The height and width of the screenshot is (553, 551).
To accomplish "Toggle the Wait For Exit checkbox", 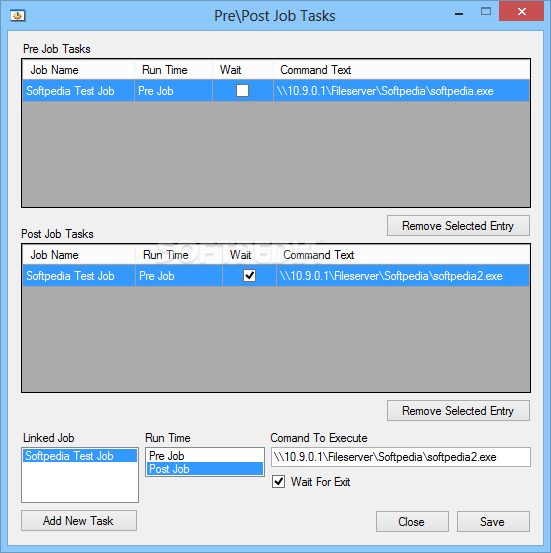I will (278, 481).
